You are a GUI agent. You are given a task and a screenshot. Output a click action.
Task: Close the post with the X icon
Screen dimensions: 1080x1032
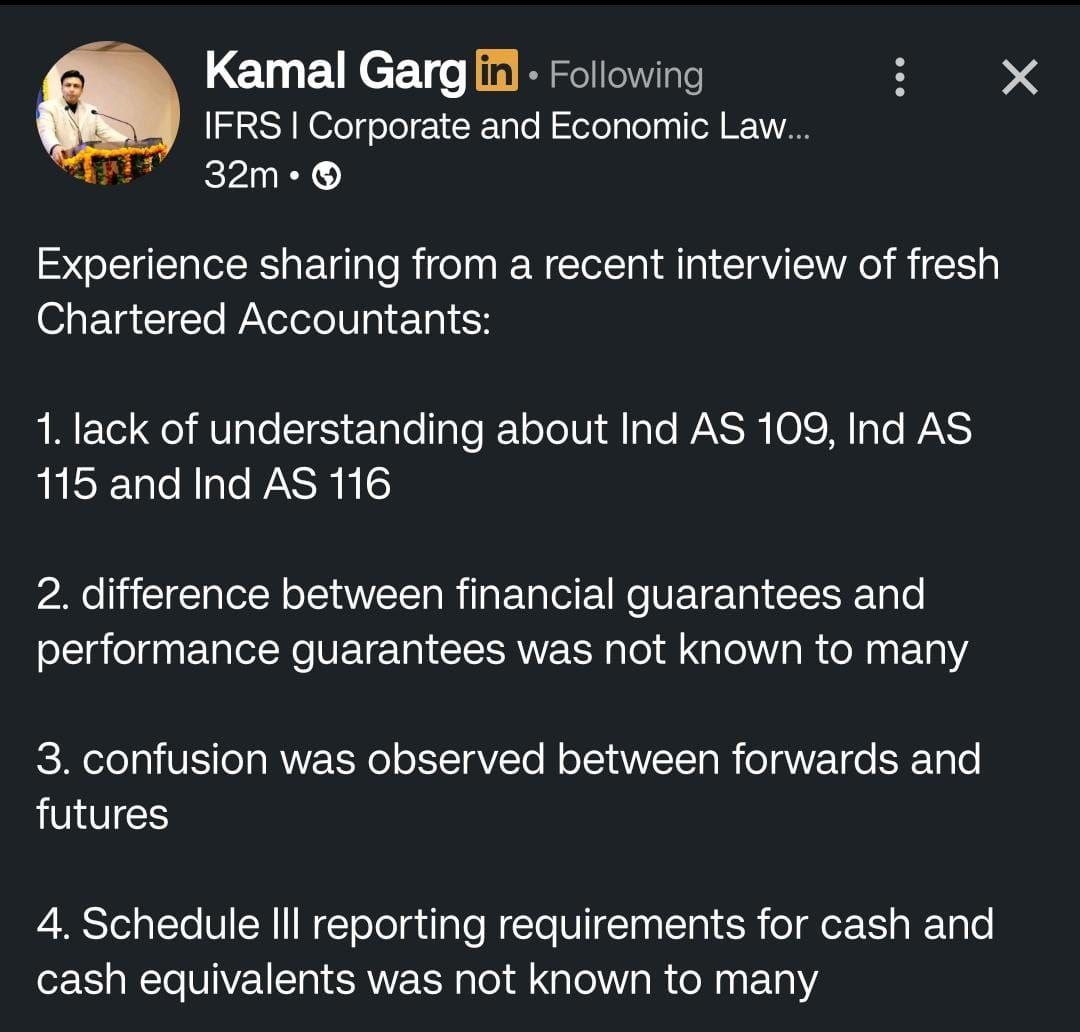point(1019,77)
